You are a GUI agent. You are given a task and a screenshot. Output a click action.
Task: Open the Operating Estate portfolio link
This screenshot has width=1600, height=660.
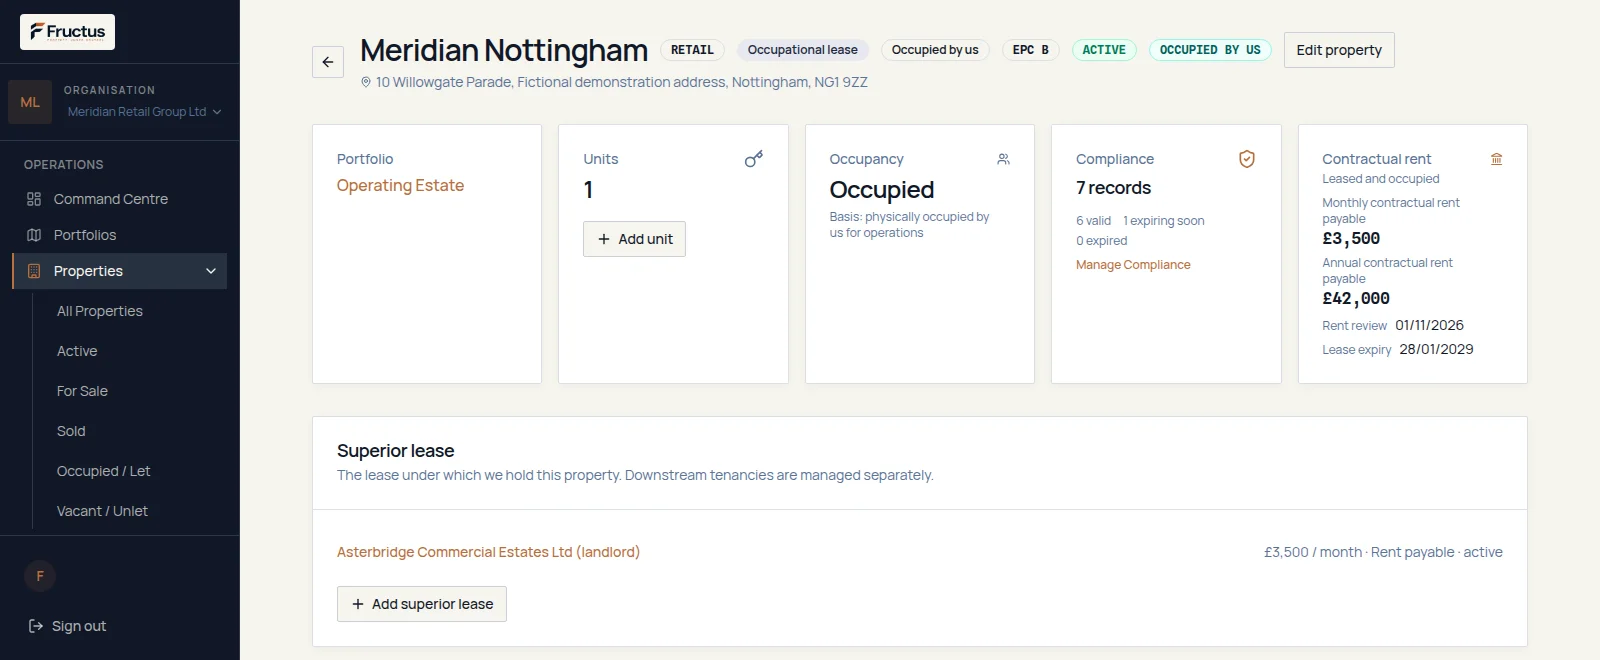[400, 185]
